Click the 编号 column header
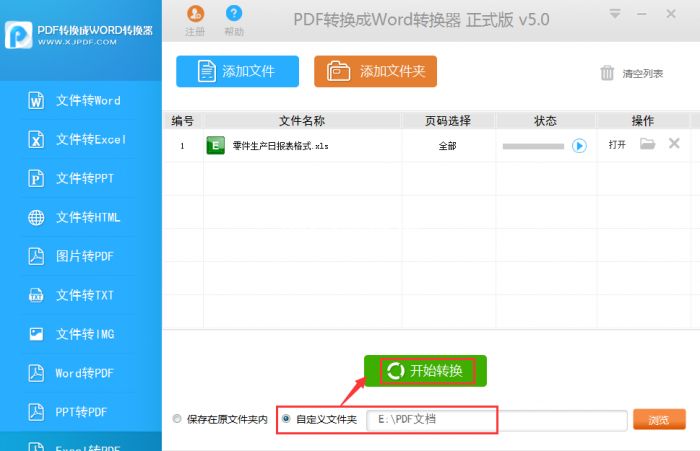Screen dimensions: 700x451 [x=183, y=121]
